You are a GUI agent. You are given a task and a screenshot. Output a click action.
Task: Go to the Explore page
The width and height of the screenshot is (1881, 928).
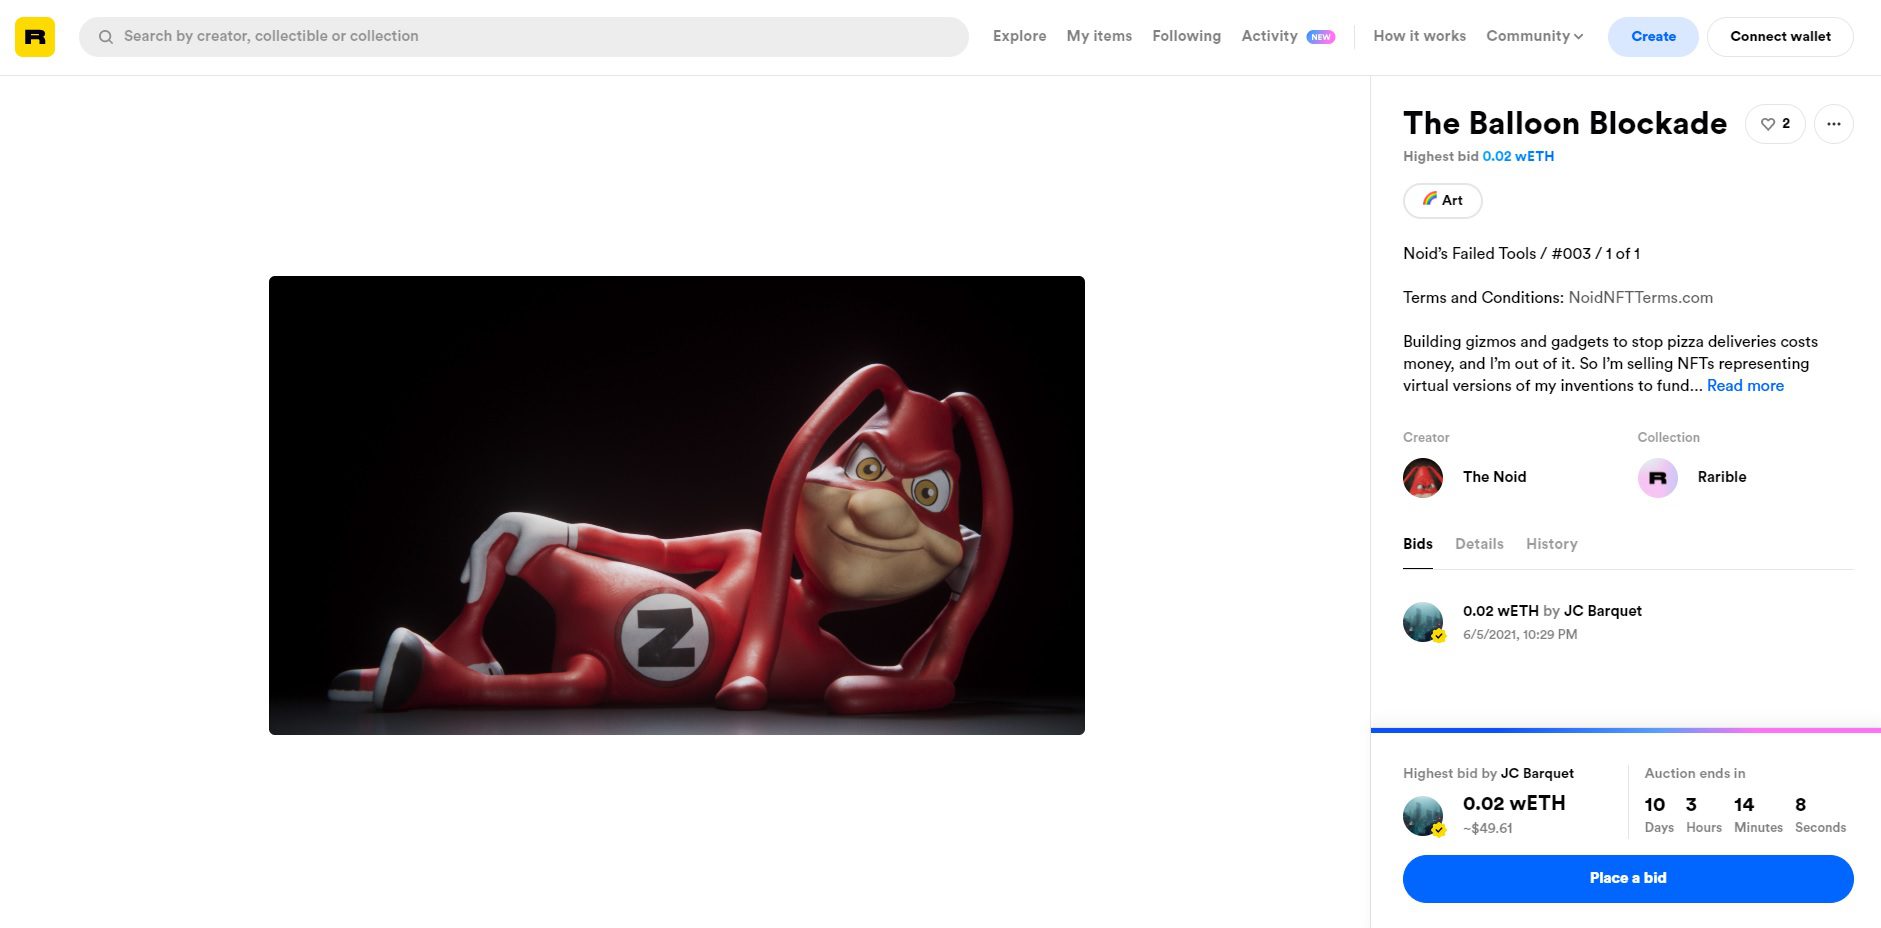tap(1019, 36)
